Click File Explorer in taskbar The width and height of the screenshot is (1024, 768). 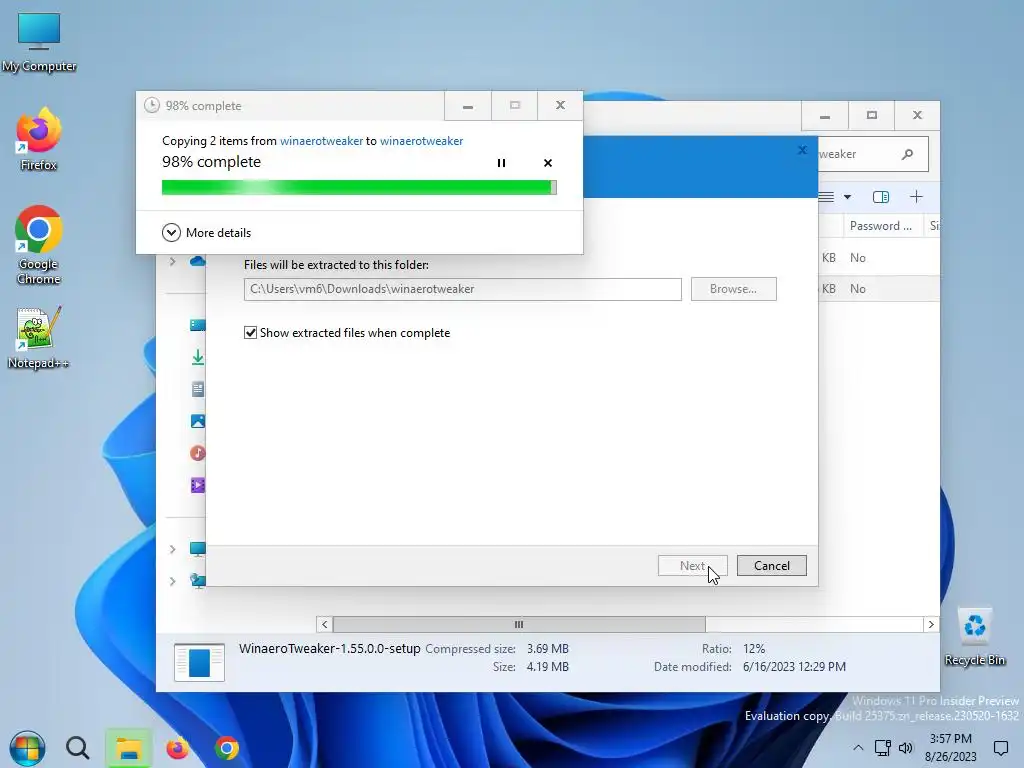click(128, 748)
